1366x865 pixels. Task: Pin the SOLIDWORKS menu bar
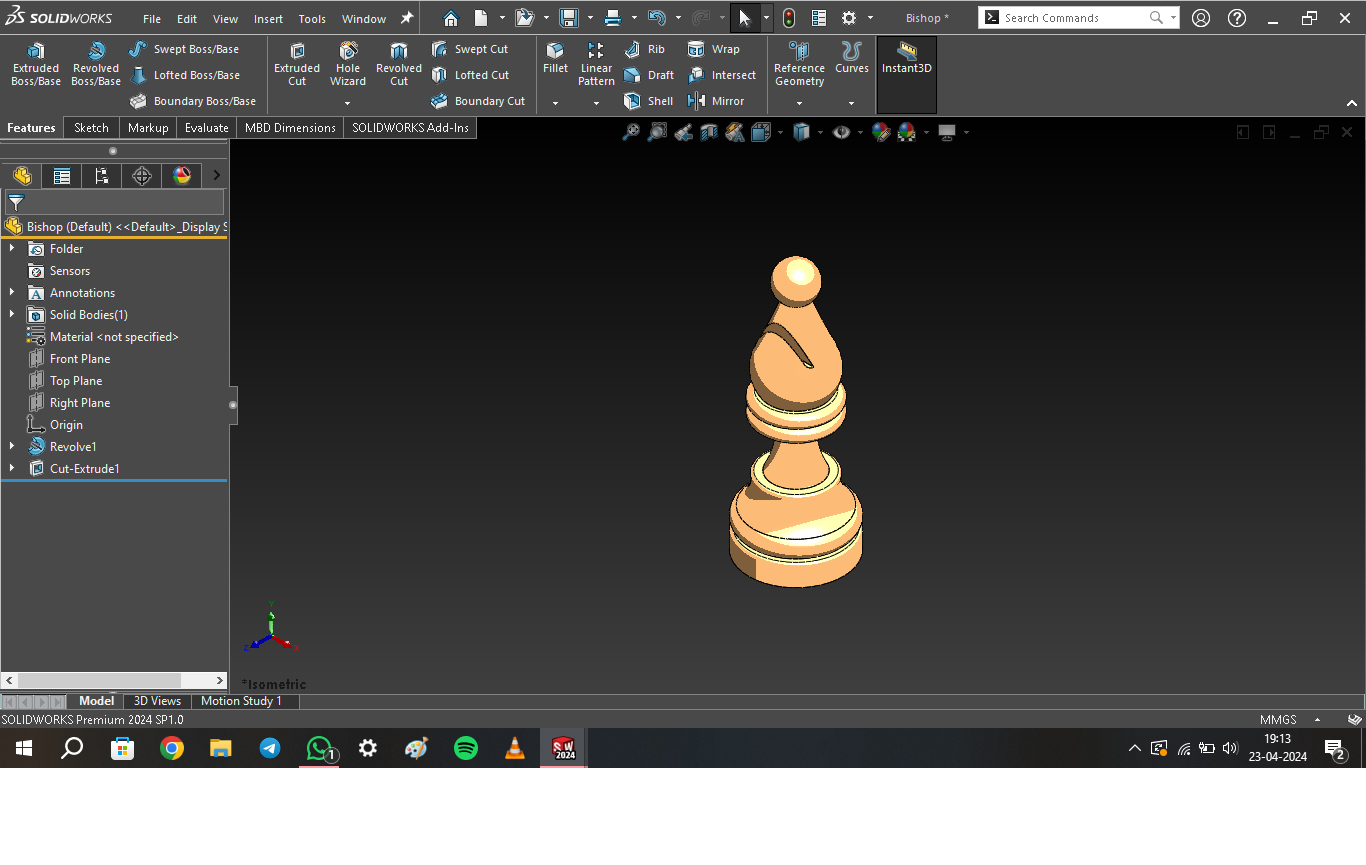tap(407, 18)
